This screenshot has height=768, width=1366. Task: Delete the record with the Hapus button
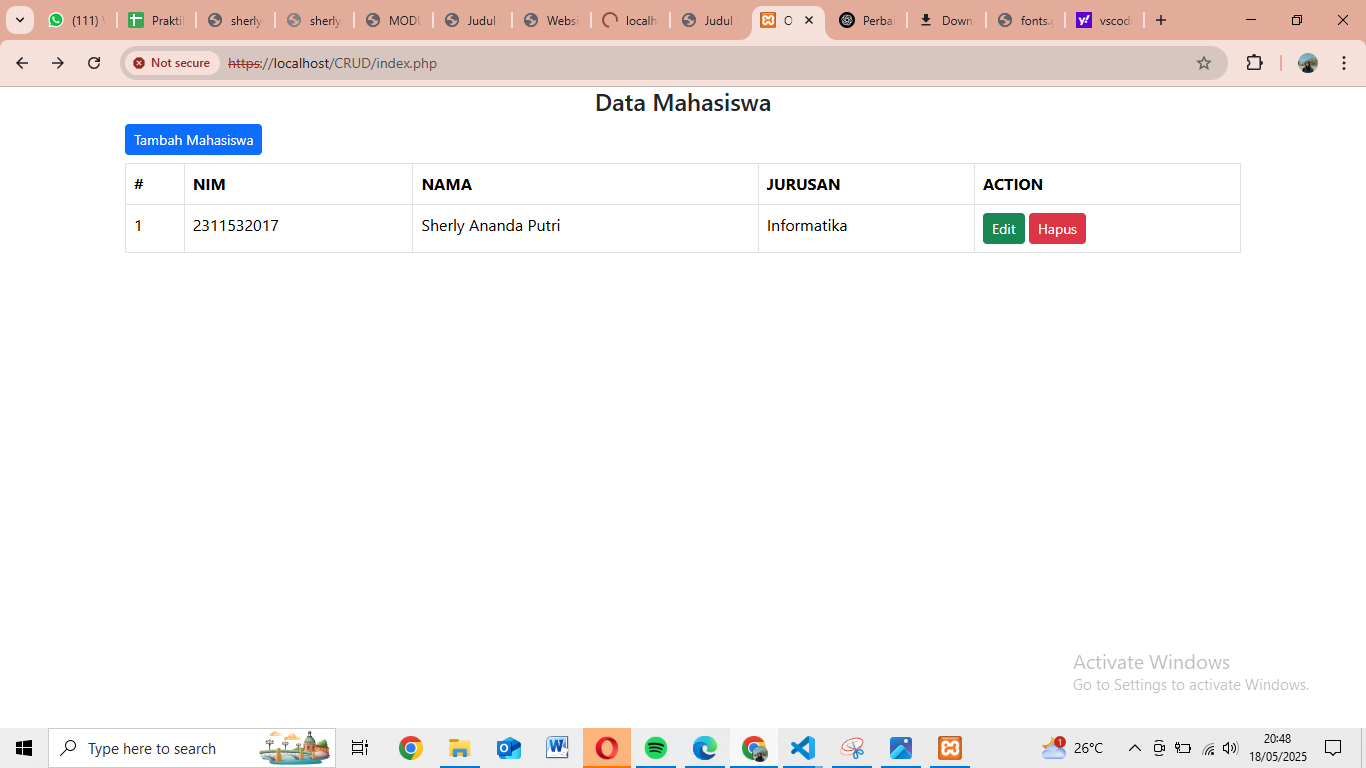coord(1057,229)
